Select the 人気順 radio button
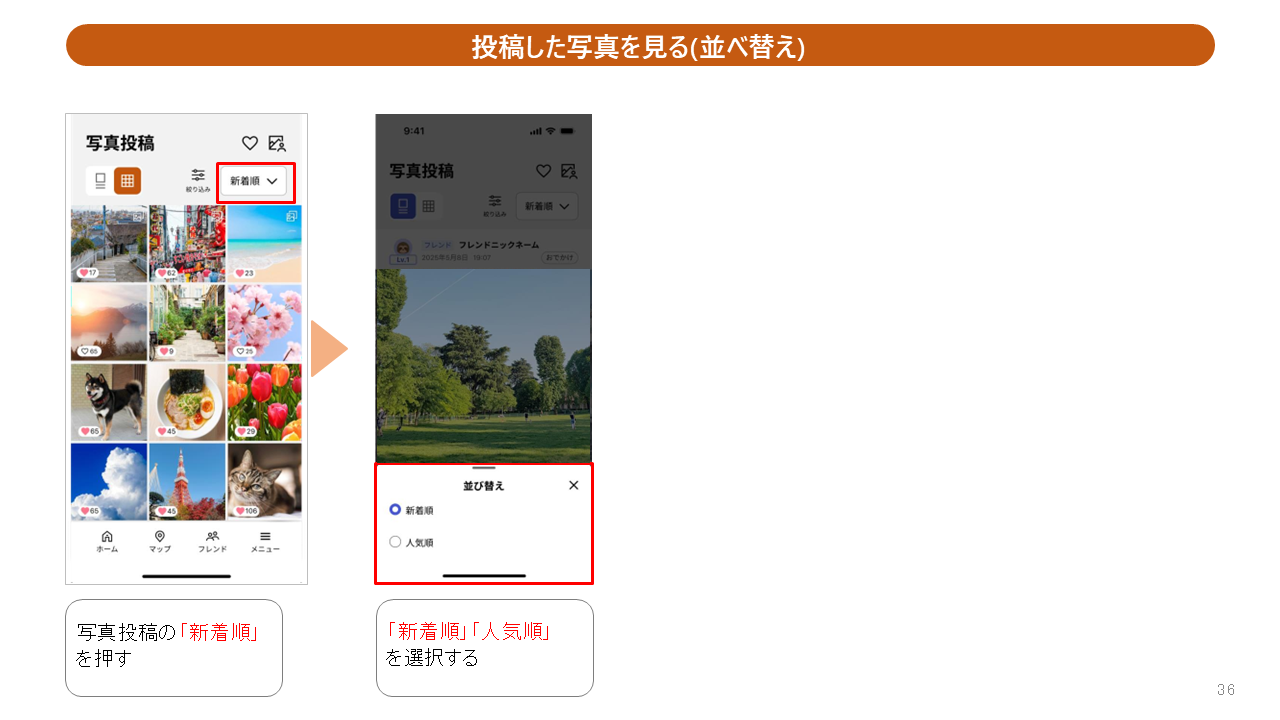1280x720 pixels. click(x=395, y=542)
